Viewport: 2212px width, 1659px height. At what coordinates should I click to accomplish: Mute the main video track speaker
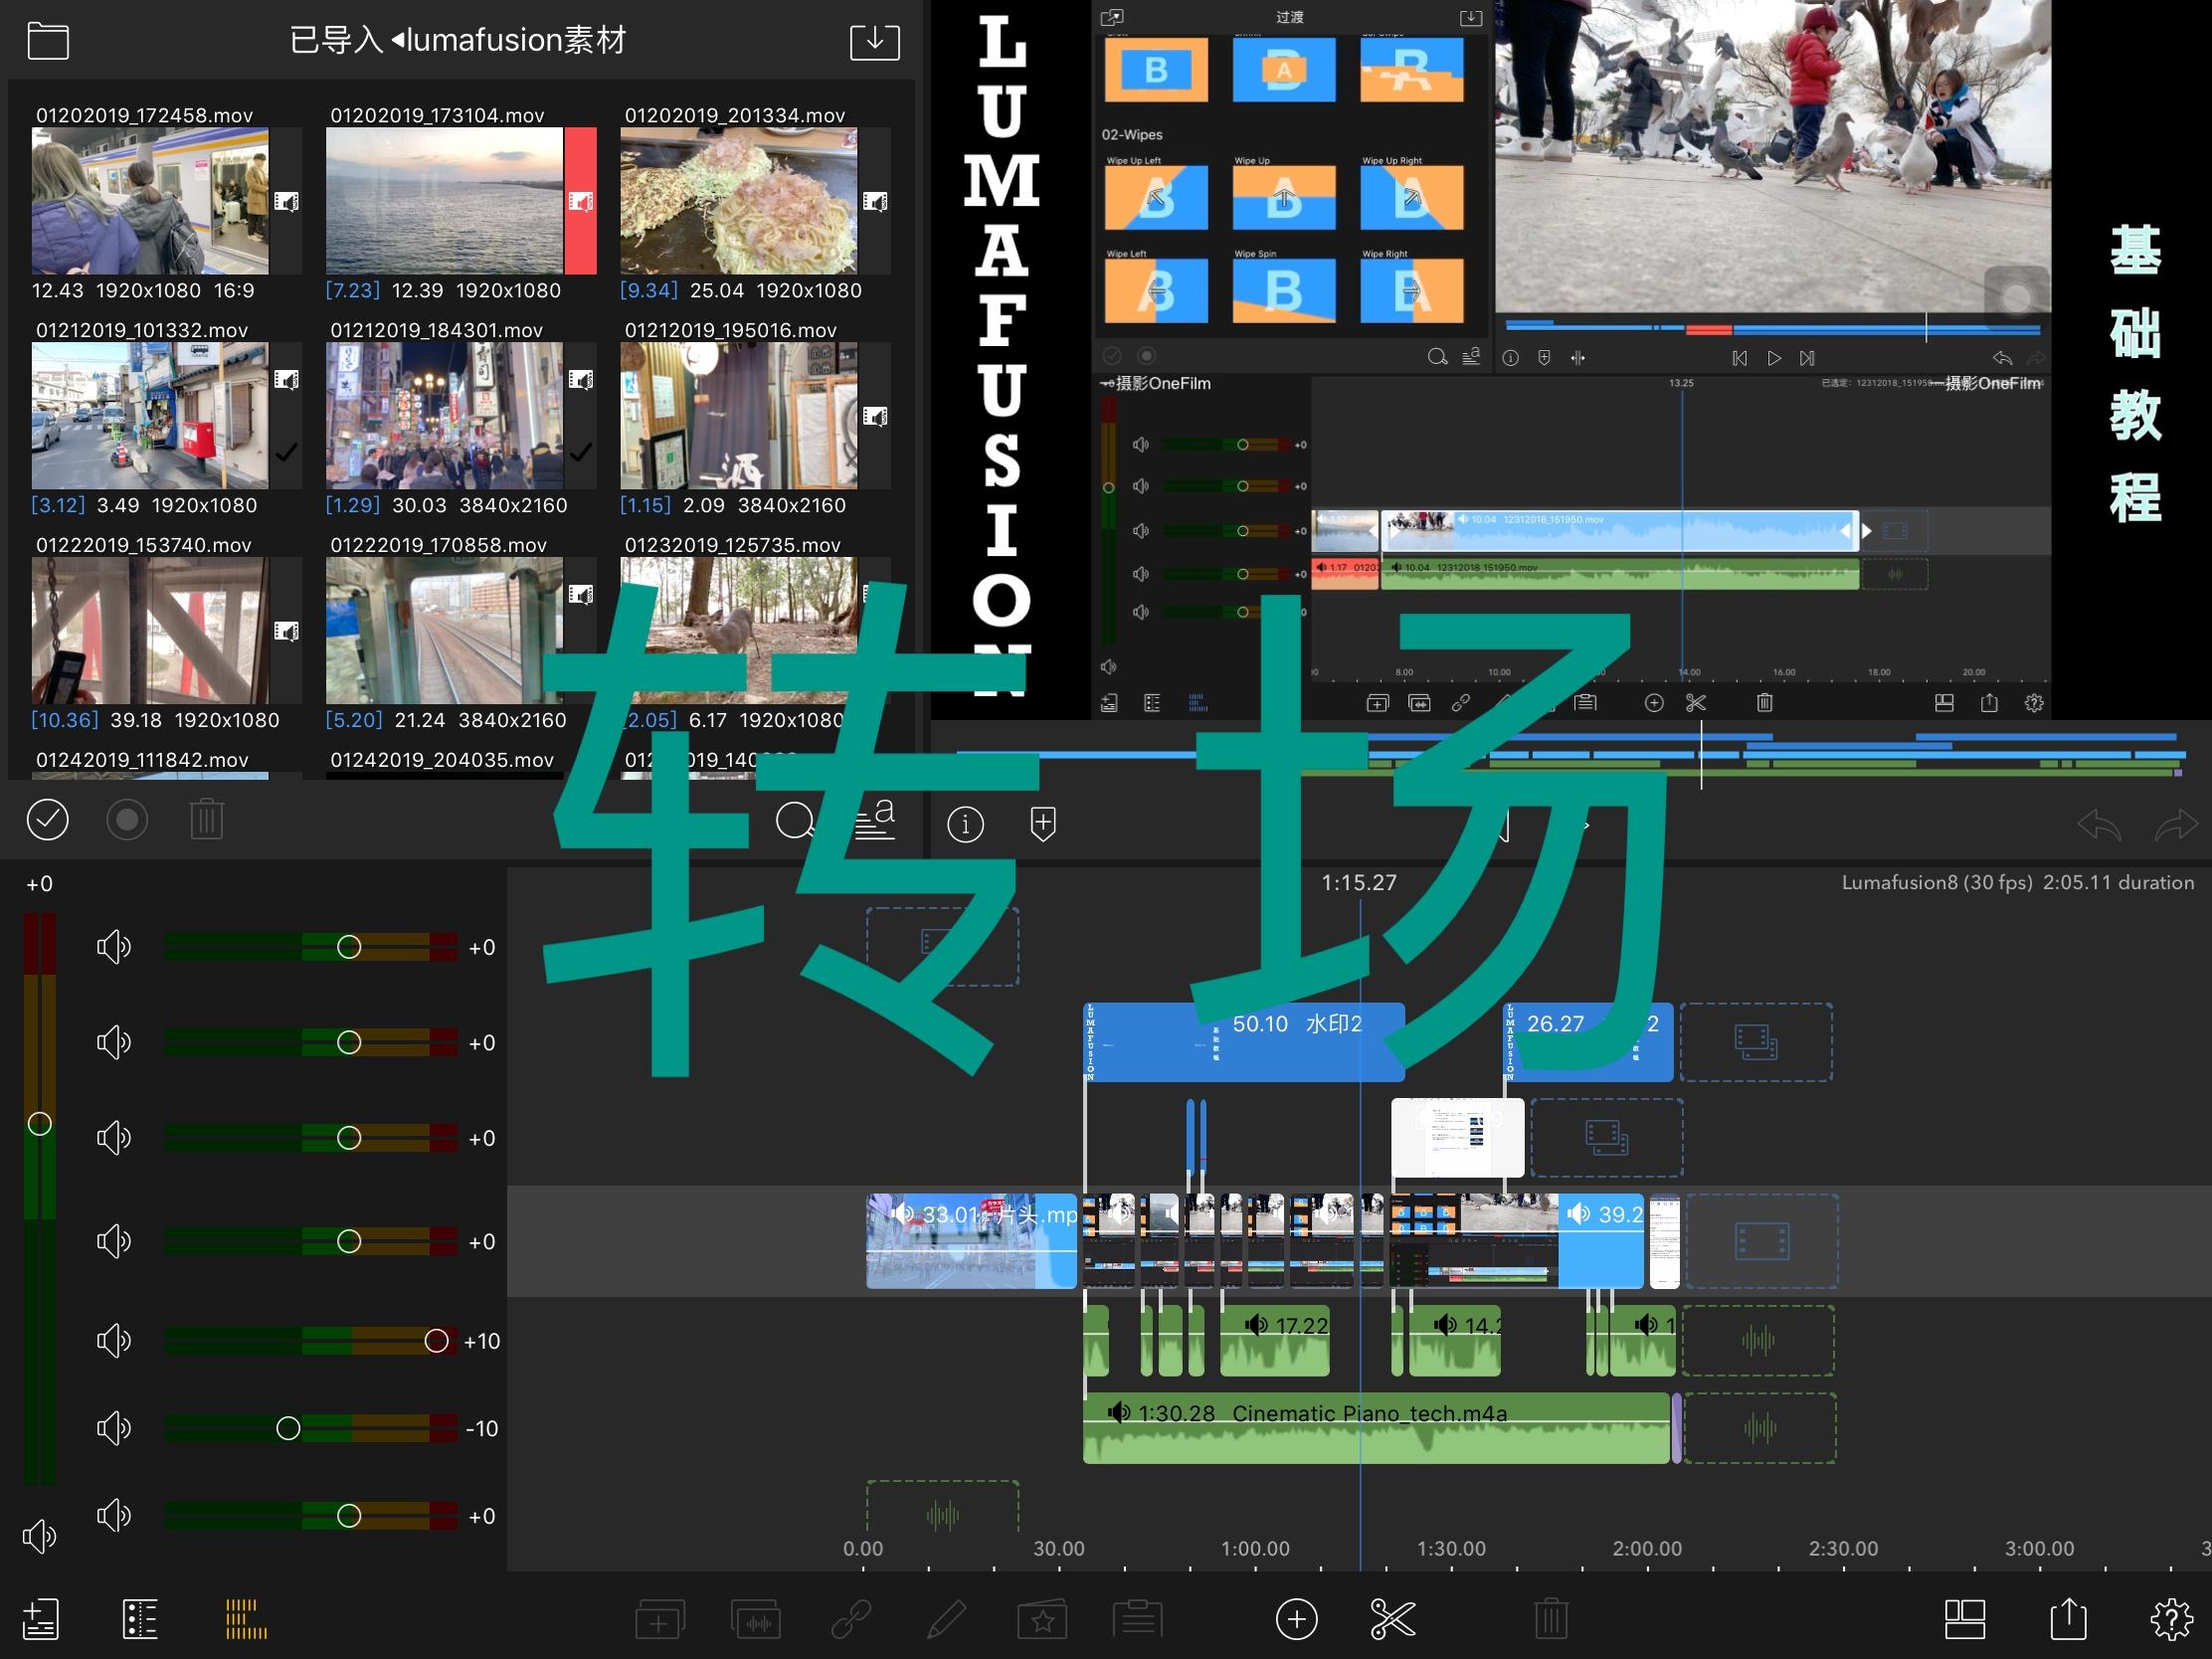click(114, 1241)
